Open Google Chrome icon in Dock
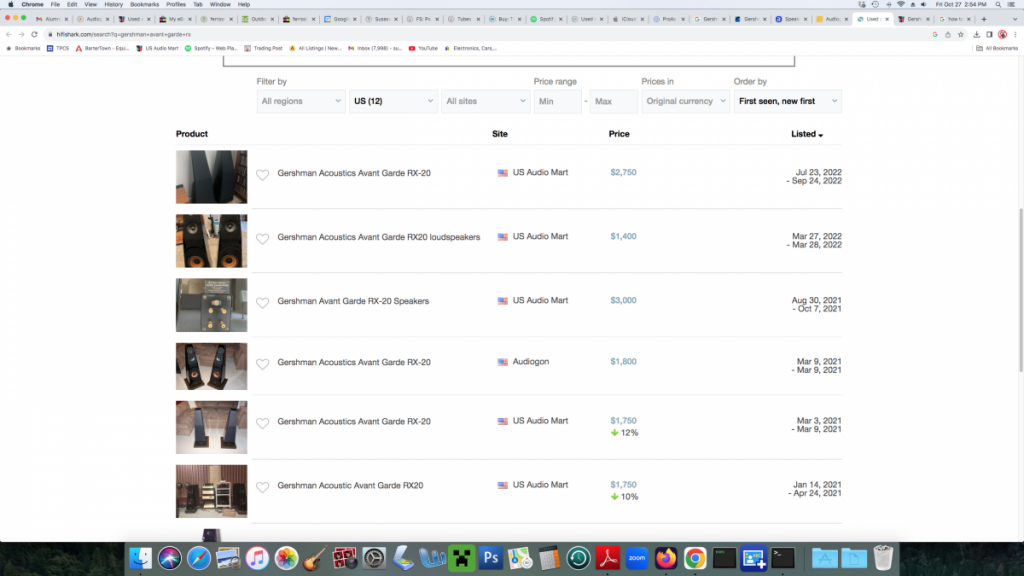The width and height of the screenshot is (1024, 576). click(x=696, y=558)
